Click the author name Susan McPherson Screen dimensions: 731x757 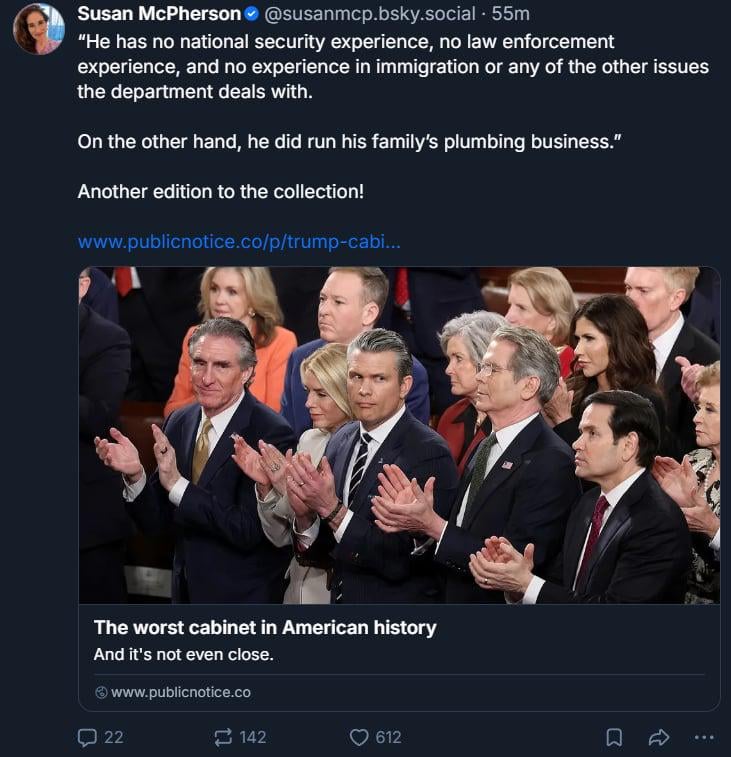coord(159,14)
